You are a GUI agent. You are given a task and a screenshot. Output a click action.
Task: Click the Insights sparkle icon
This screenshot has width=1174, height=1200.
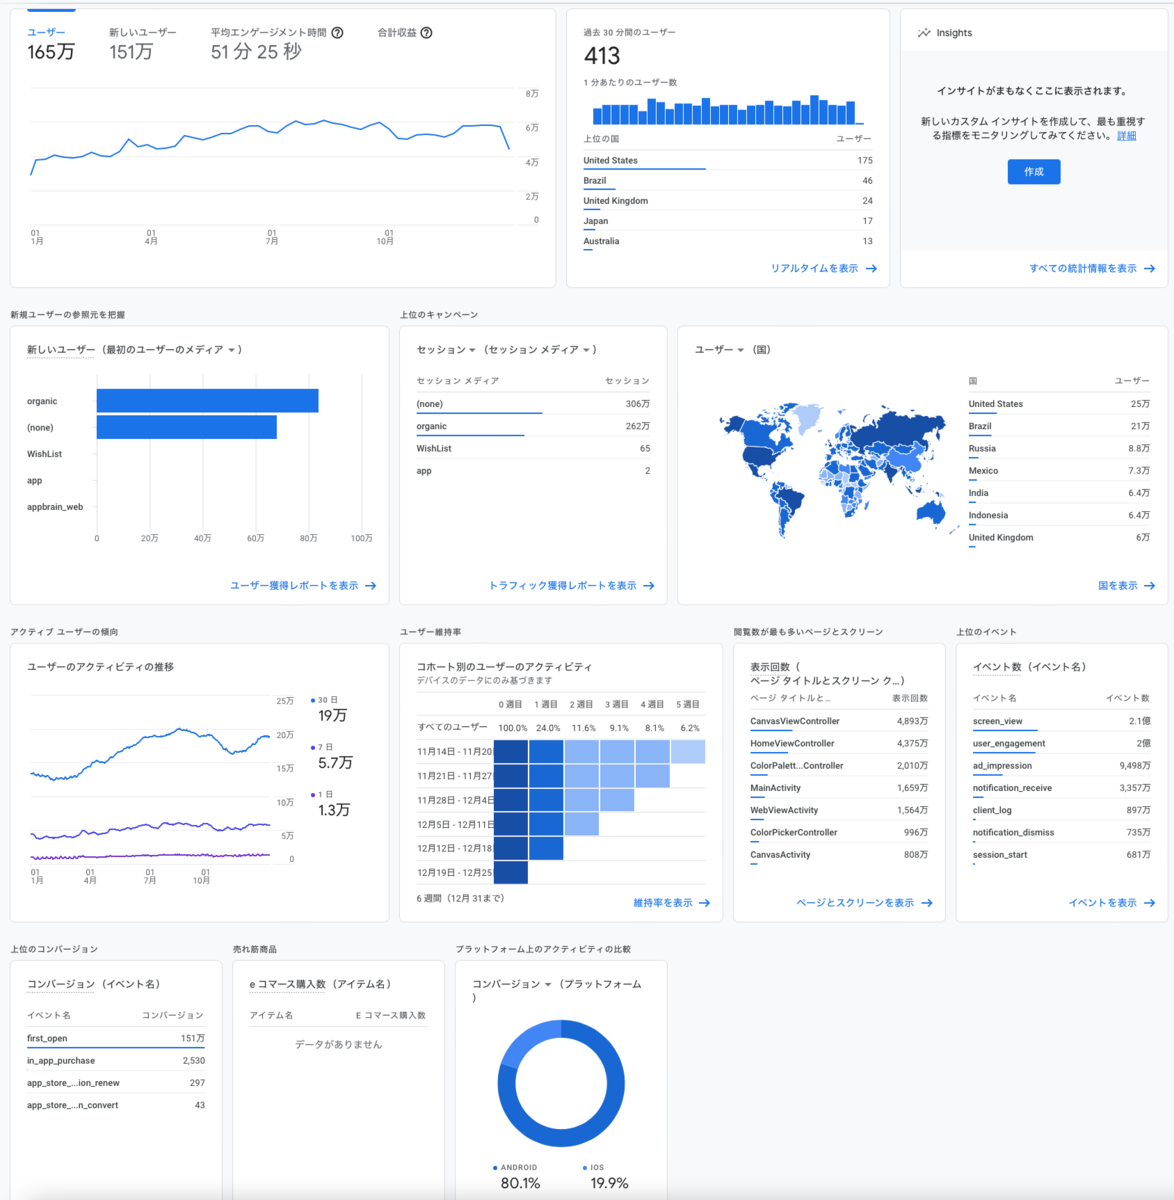click(x=924, y=33)
